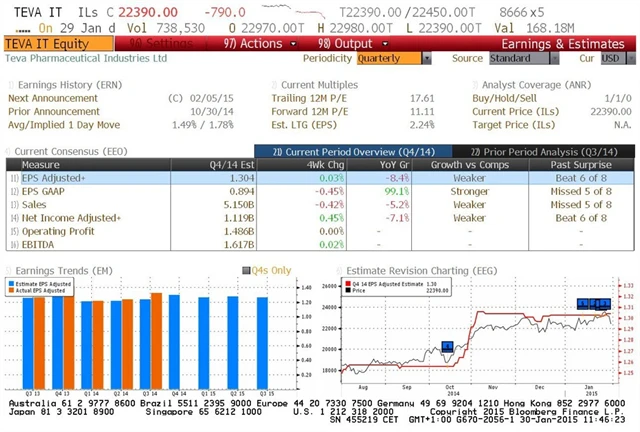Image resolution: width=640 pixels, height=432 pixels.
Task: Click the Current Multiples section icon
Action: click(x=275, y=85)
